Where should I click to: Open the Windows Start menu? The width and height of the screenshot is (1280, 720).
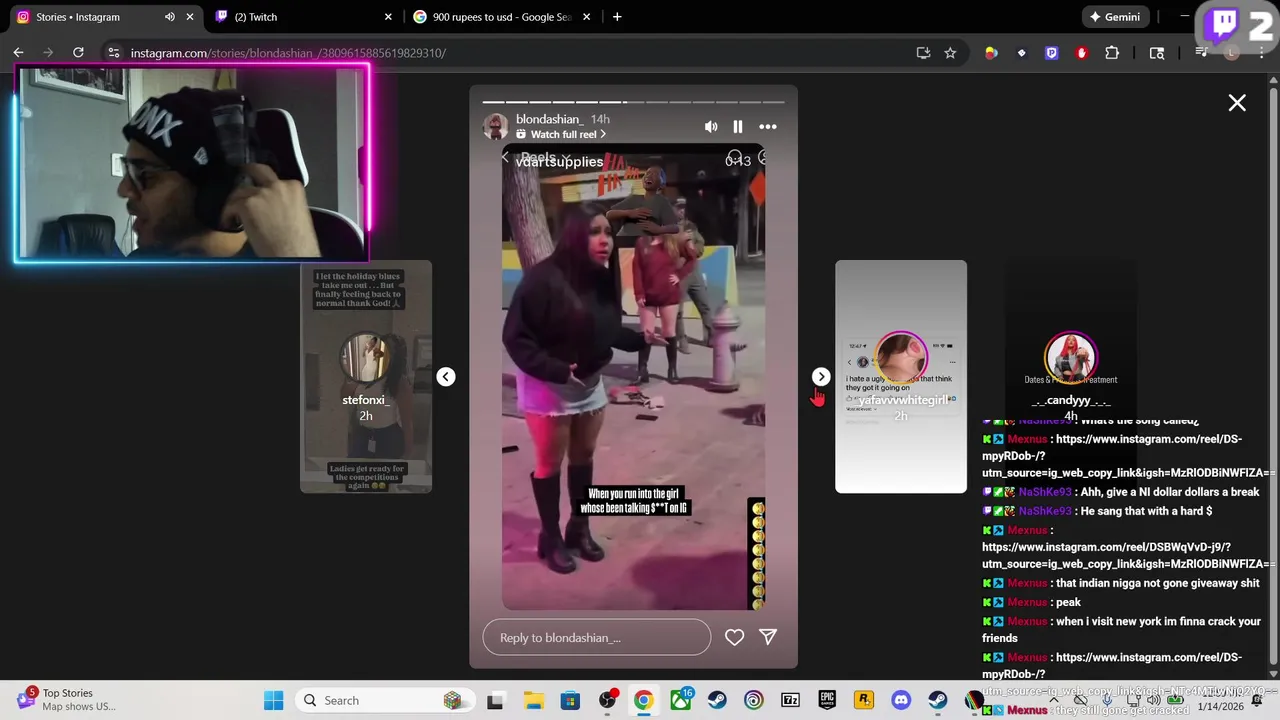point(273,701)
